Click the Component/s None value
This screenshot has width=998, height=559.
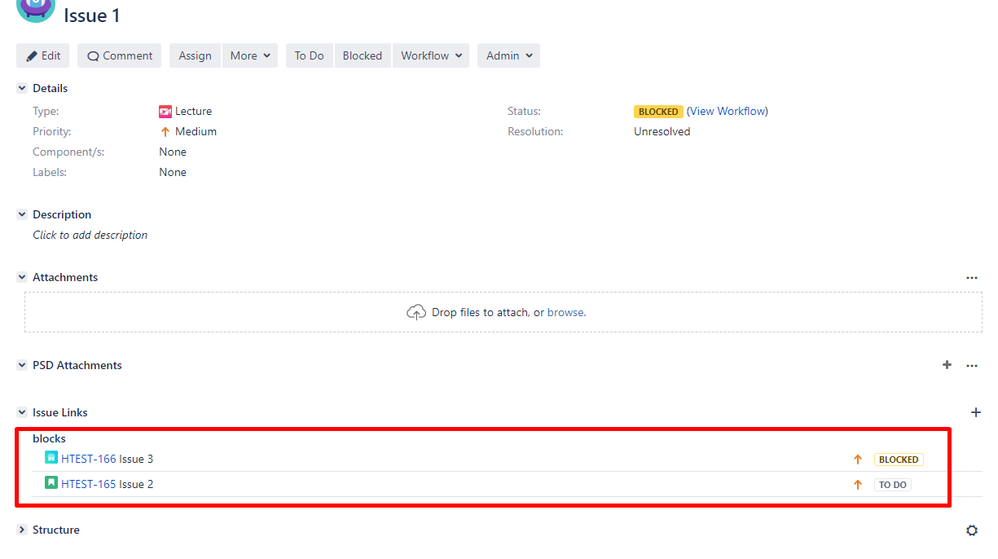pos(172,152)
